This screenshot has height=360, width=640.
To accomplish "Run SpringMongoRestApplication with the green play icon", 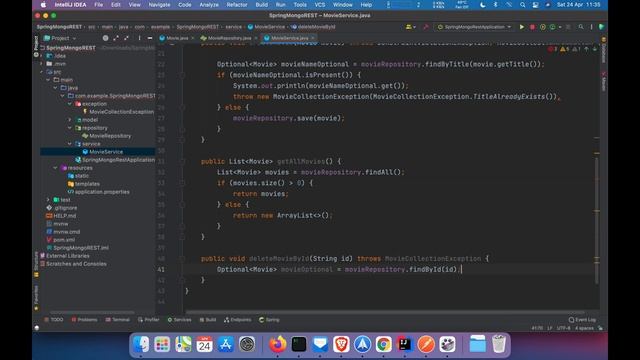I will click(522, 27).
